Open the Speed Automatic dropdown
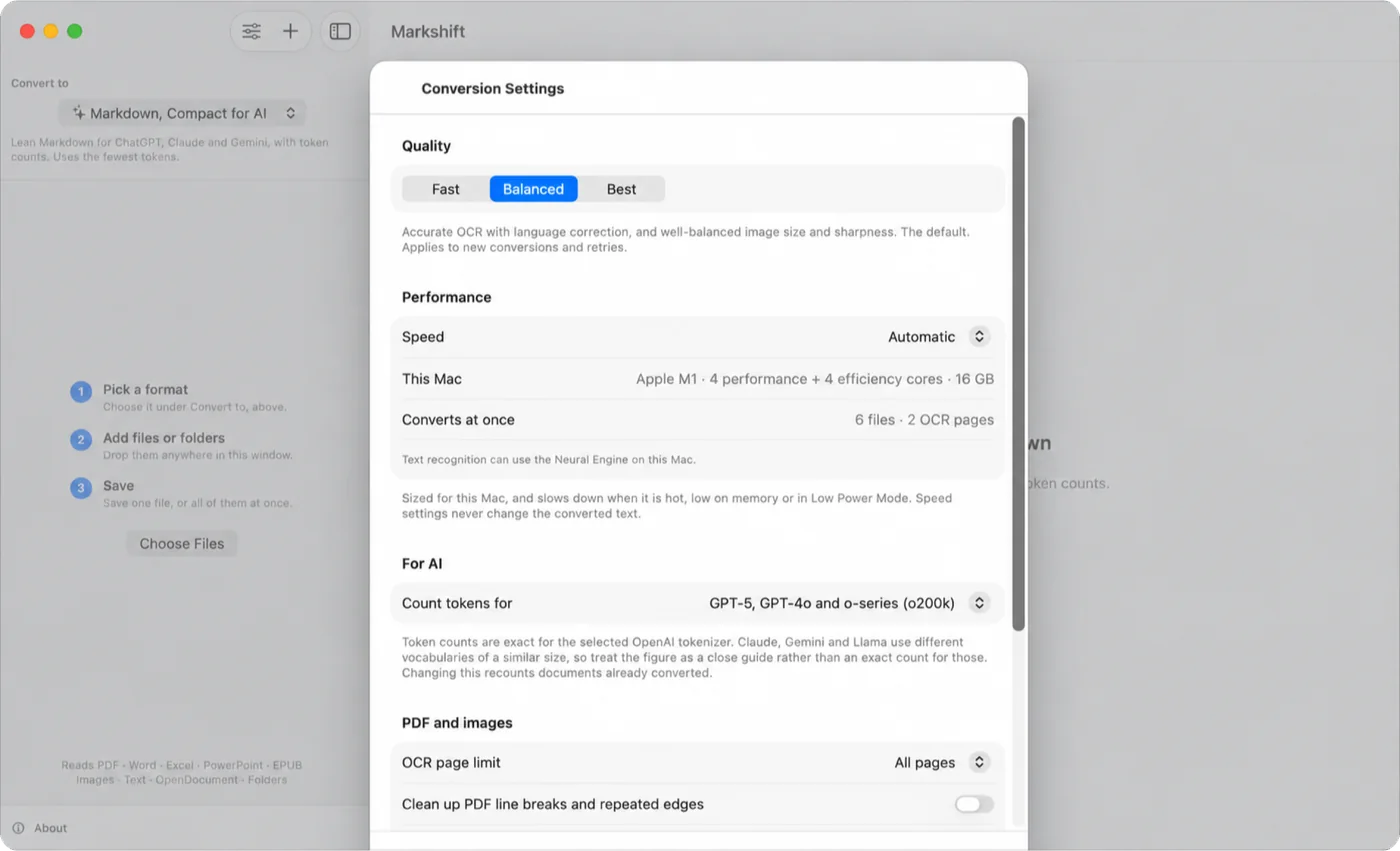Viewport: 1400px width, 851px height. pyautogui.click(x=938, y=337)
